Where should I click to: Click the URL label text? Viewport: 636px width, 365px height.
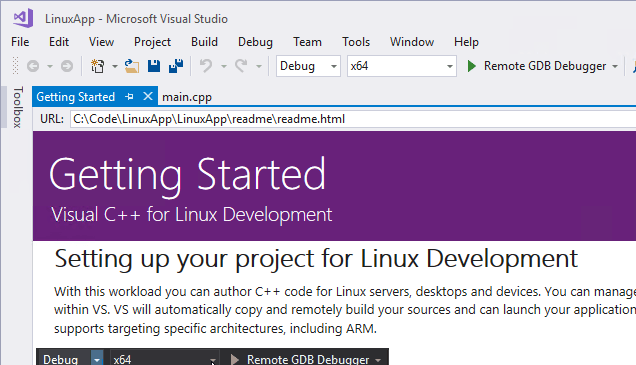52,119
